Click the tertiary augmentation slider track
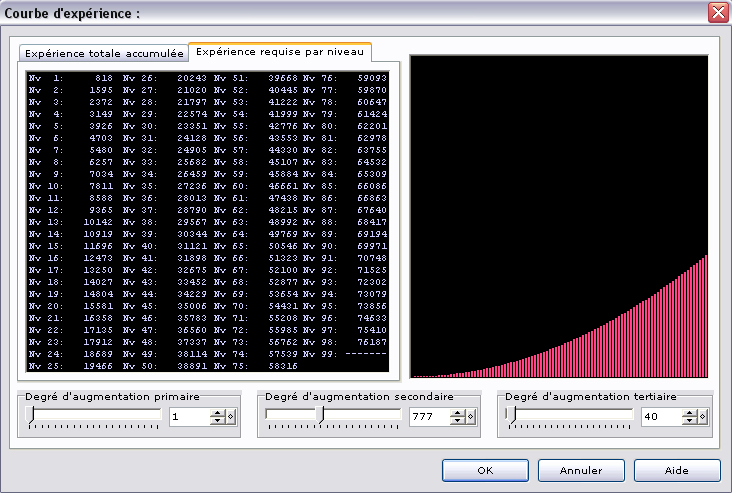Image resolution: width=732 pixels, height=493 pixels. (x=570, y=416)
